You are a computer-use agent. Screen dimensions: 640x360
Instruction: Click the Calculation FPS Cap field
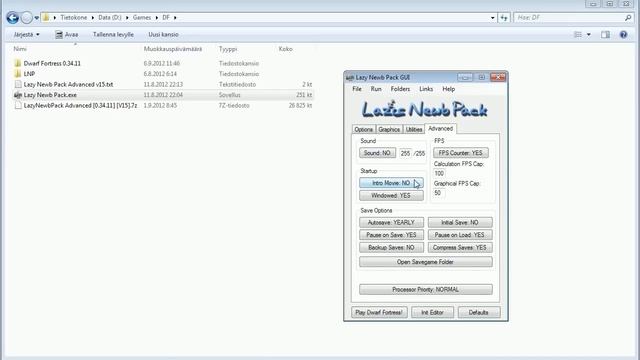[x=439, y=173]
